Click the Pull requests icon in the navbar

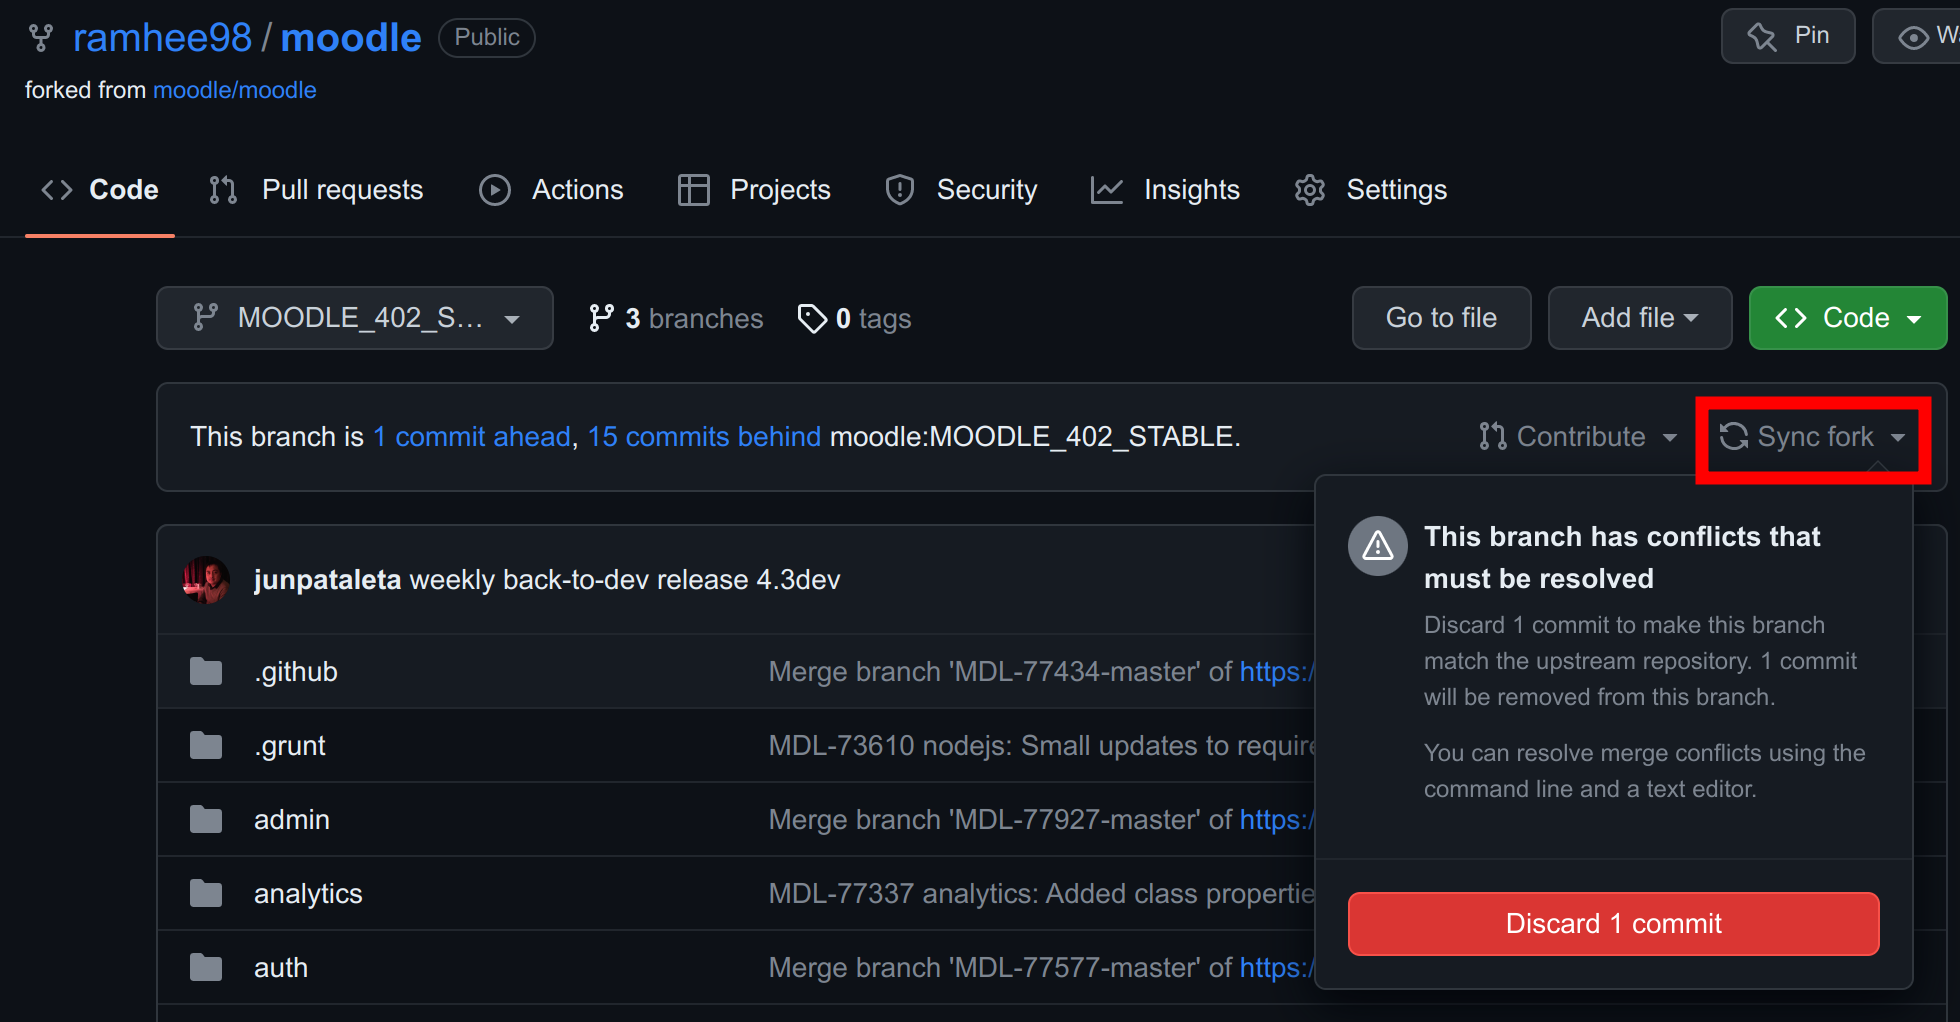click(x=222, y=190)
